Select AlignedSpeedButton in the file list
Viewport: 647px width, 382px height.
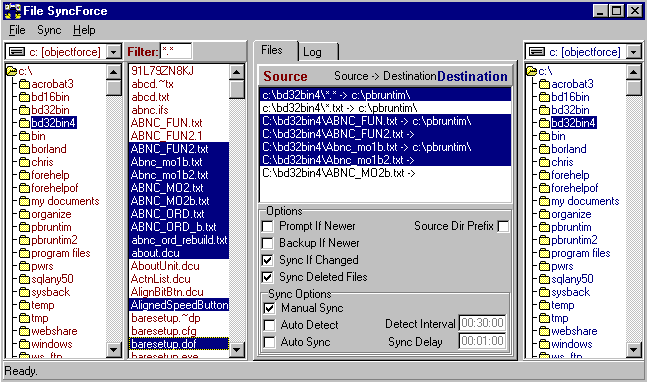(179, 305)
